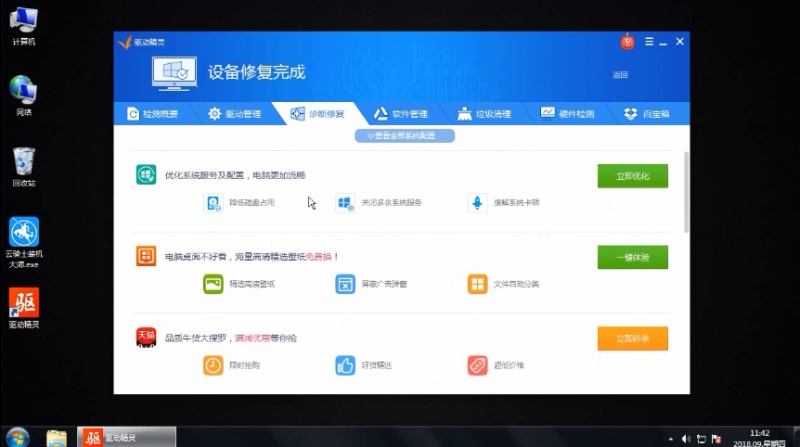Select the 诊断修复 tab
Viewport: 800px width, 447px height.
(x=317, y=114)
